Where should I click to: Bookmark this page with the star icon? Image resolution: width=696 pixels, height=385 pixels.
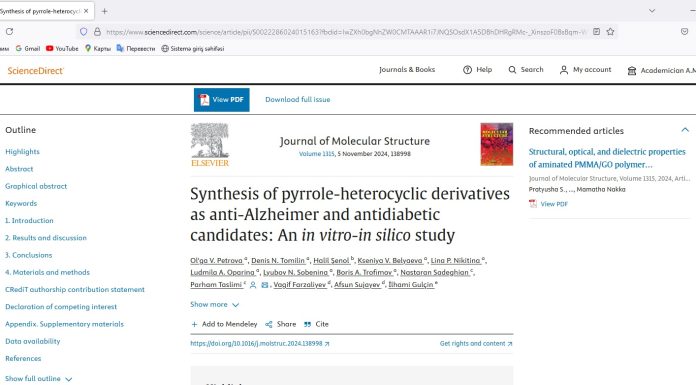click(x=610, y=32)
